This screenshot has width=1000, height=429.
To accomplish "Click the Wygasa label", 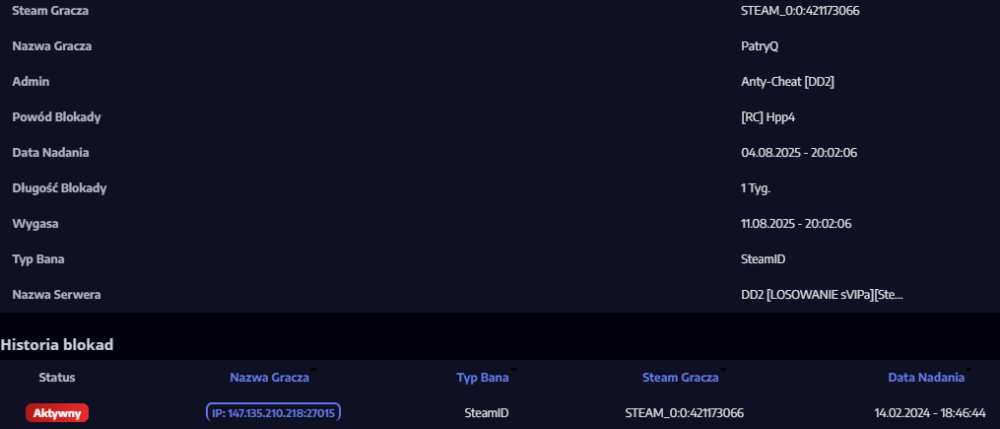I will 35,224.
